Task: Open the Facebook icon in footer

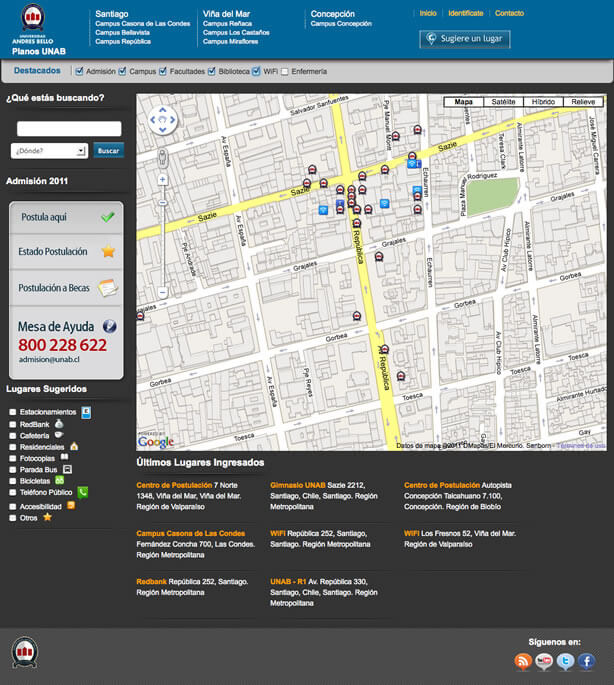Action: pyautogui.click(x=586, y=661)
